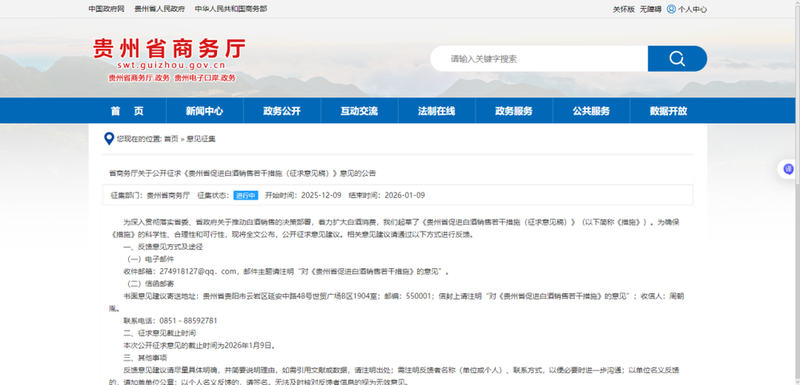The height and width of the screenshot is (385, 800).
Task: Click the 三、其他事项 heading
Action: coord(145,358)
